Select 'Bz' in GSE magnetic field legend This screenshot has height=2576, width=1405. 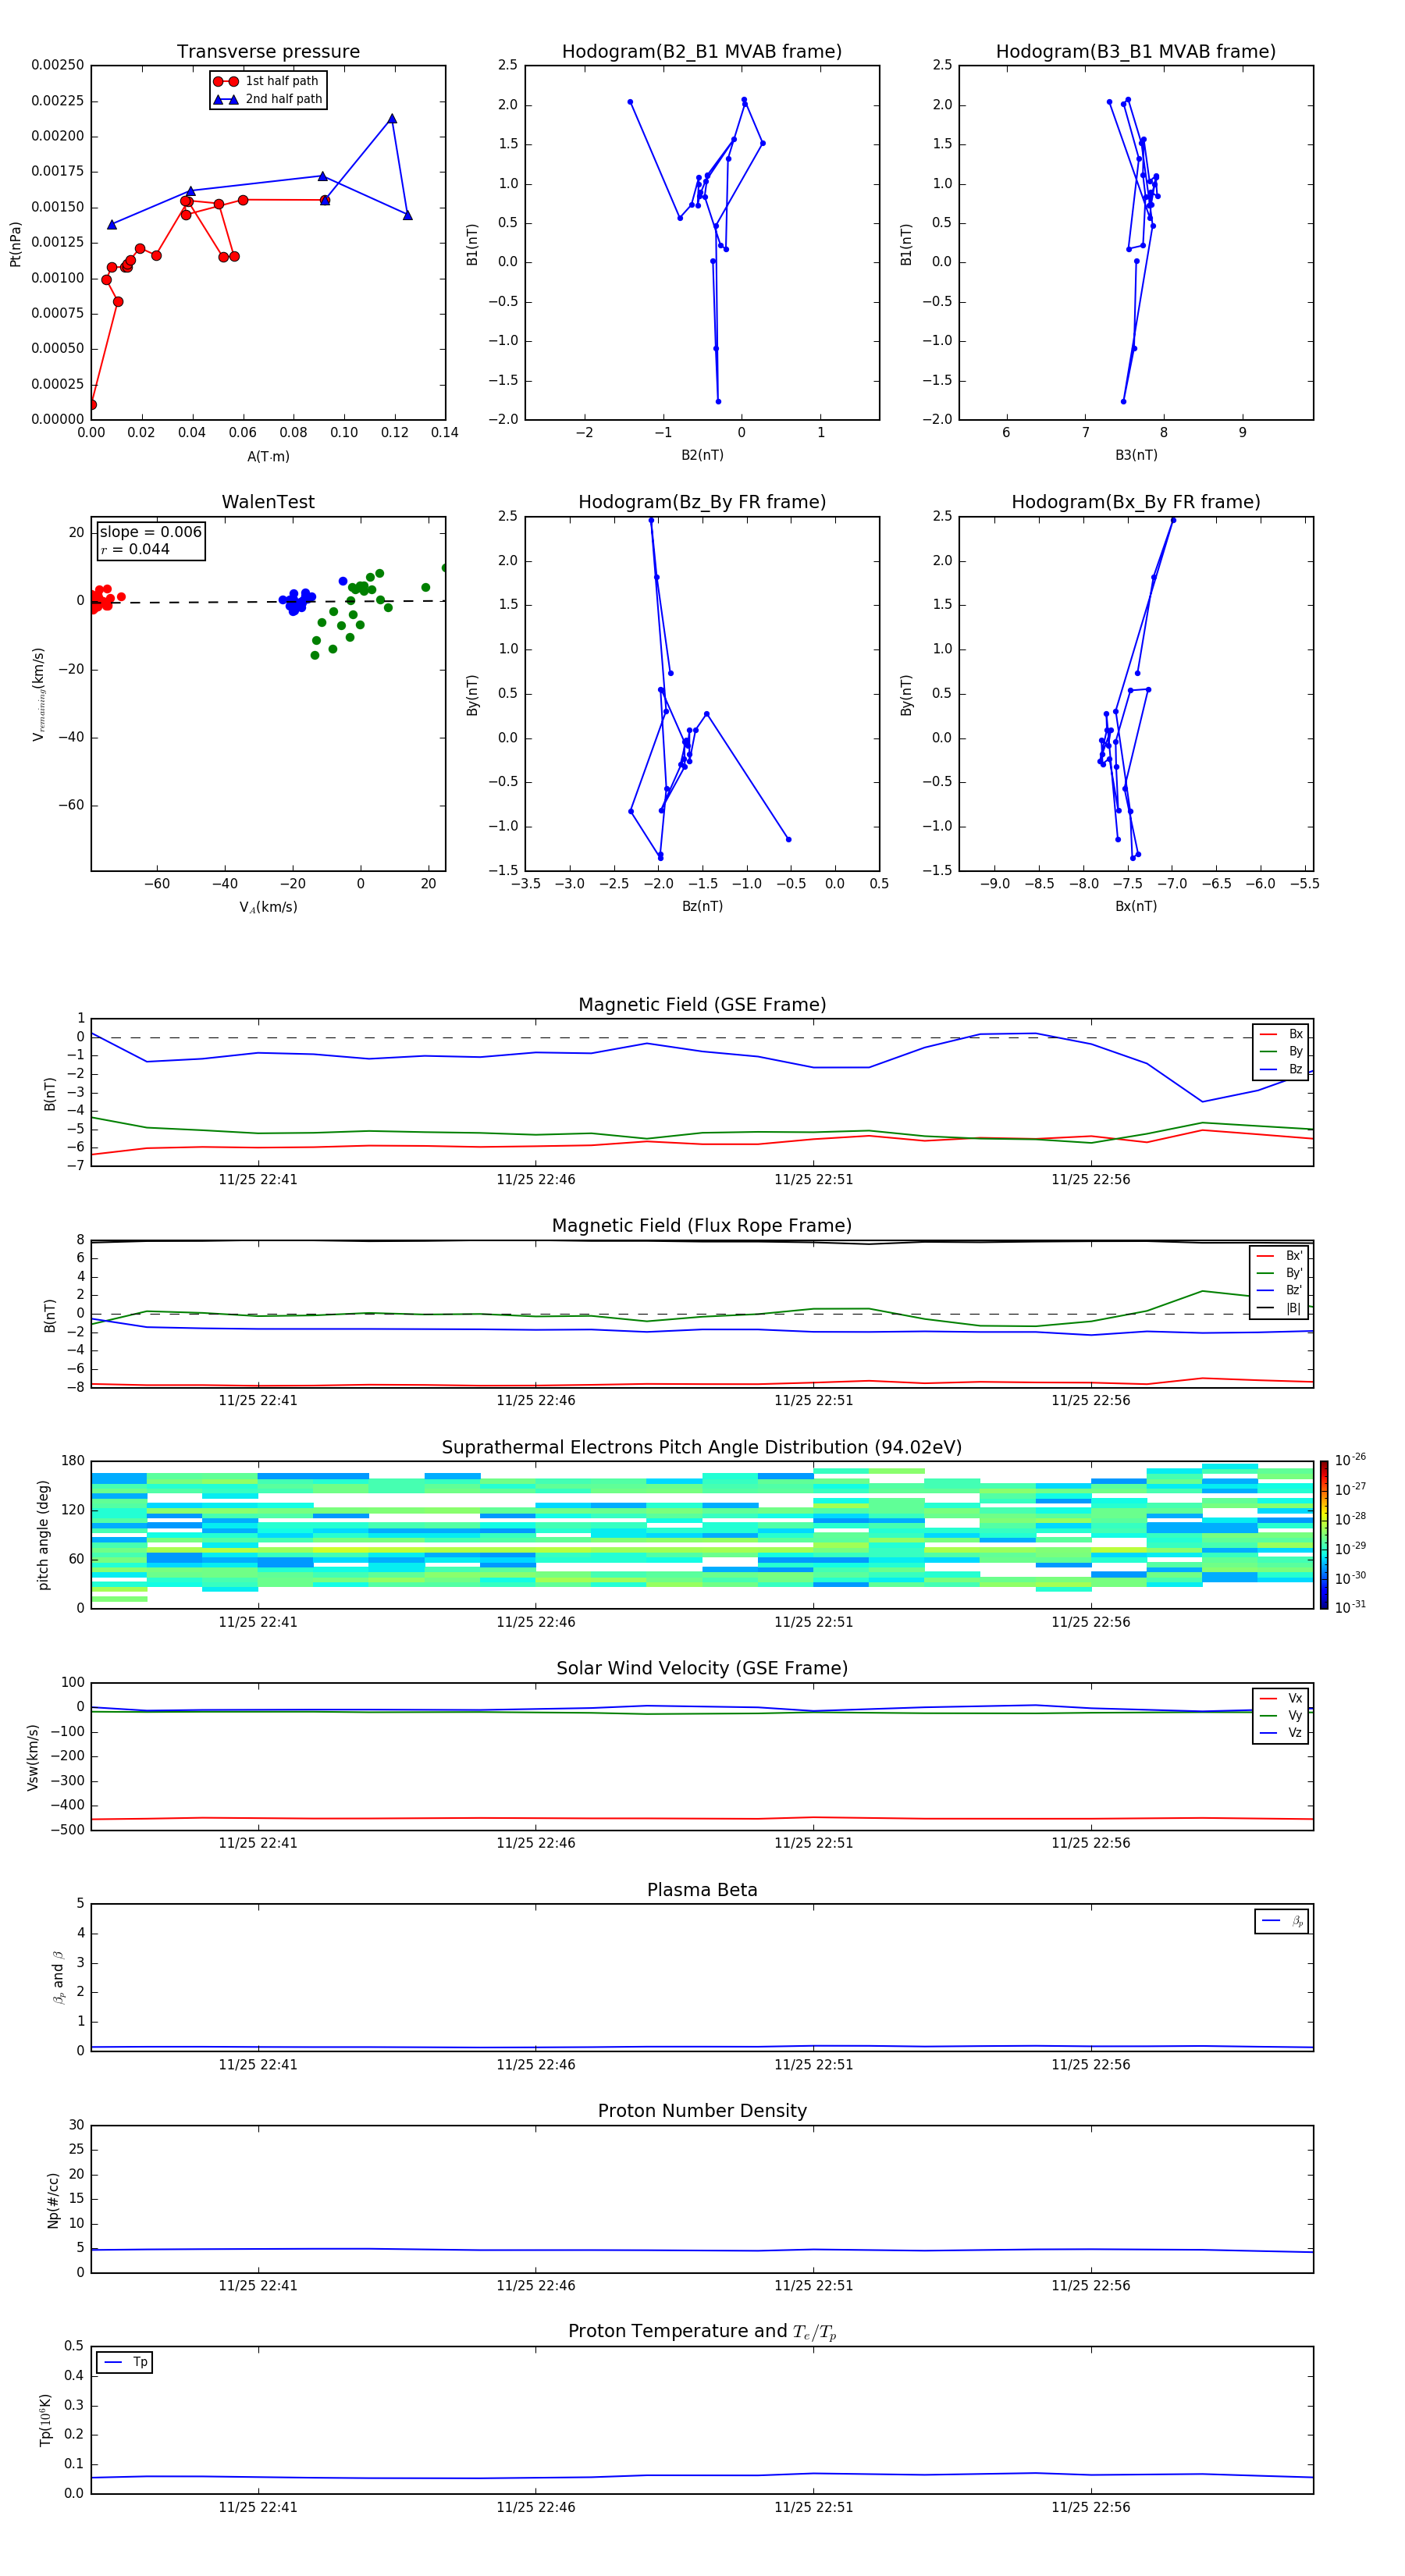coord(1281,1069)
